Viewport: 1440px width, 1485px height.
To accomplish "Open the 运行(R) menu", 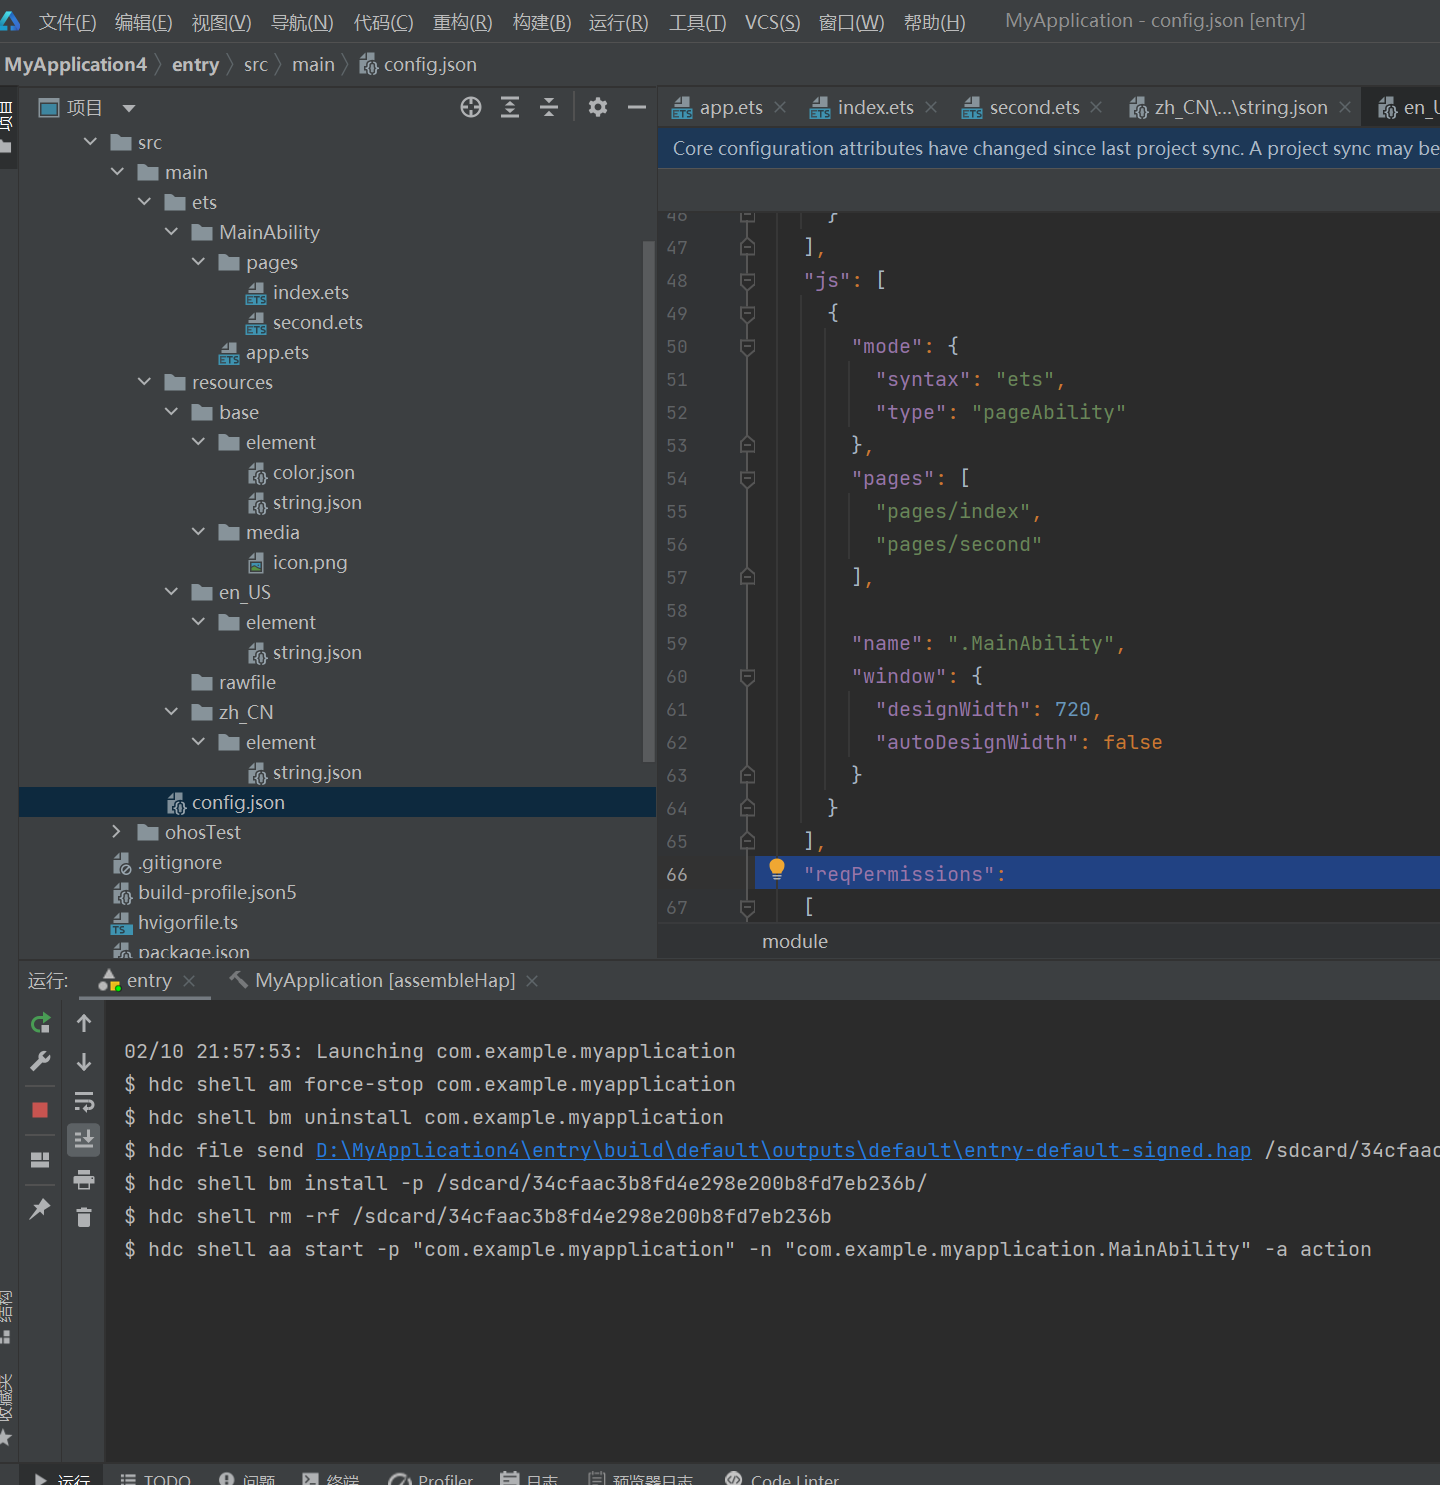I will [x=619, y=22].
